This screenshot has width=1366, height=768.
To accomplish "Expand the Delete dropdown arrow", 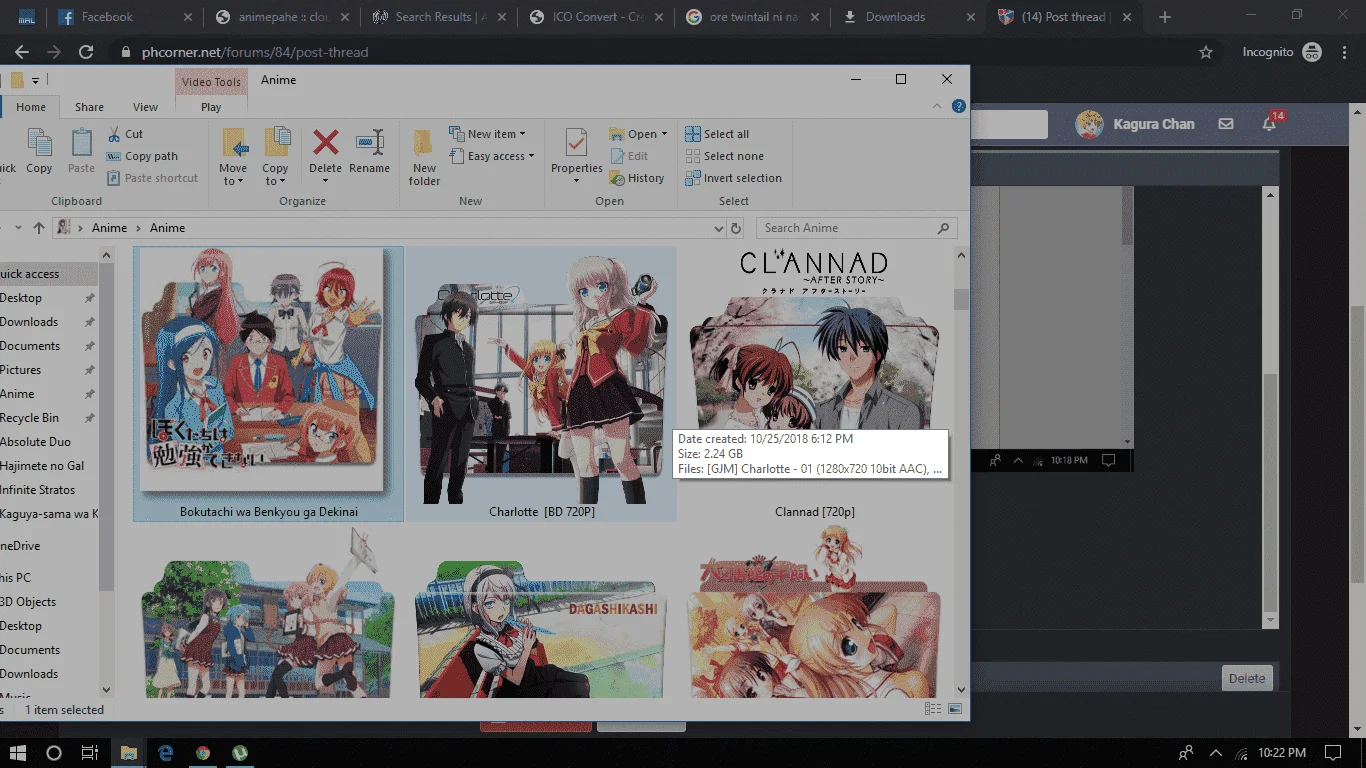I will (325, 181).
